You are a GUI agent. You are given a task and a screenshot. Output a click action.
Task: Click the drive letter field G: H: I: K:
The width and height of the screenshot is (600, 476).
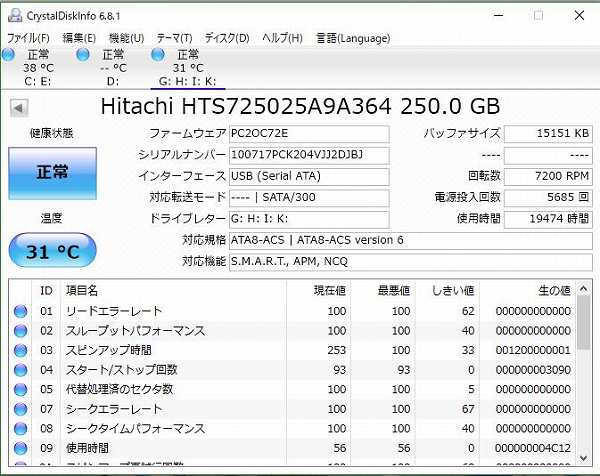pos(309,219)
